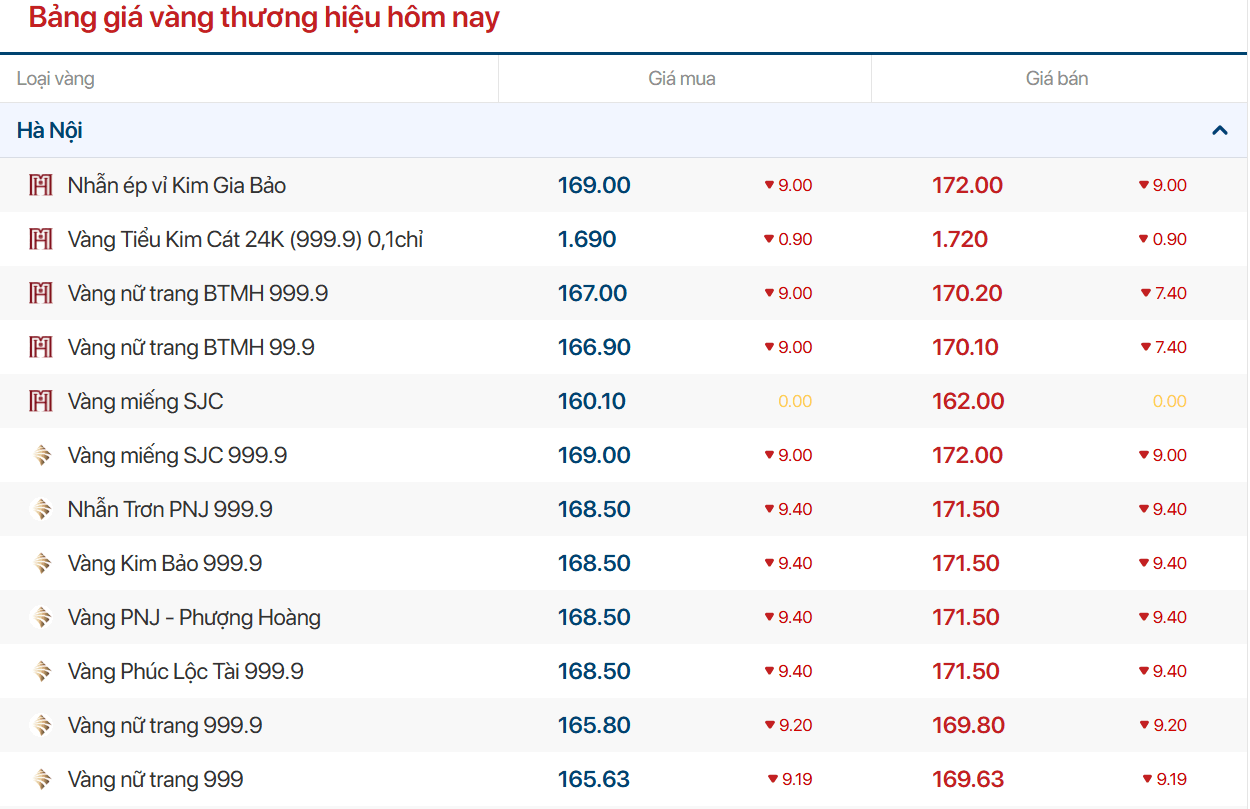The width and height of the screenshot is (1250, 809).
Task: Click the brand logo beside Nhẫn ép vỉ Kim Gia Bảo
Action: pyautogui.click(x=41, y=185)
